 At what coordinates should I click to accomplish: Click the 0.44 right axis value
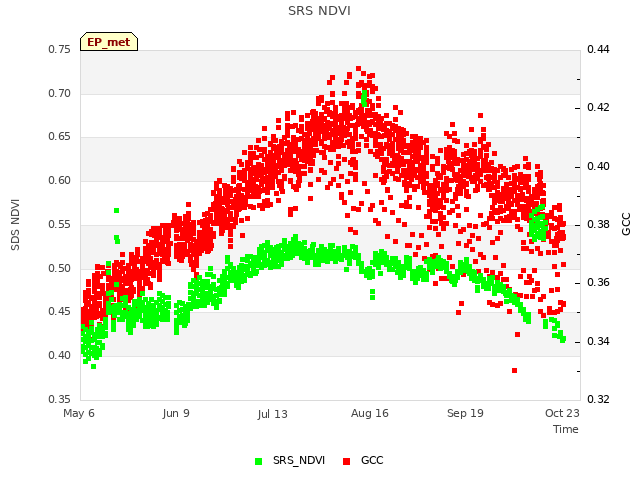(598, 49)
